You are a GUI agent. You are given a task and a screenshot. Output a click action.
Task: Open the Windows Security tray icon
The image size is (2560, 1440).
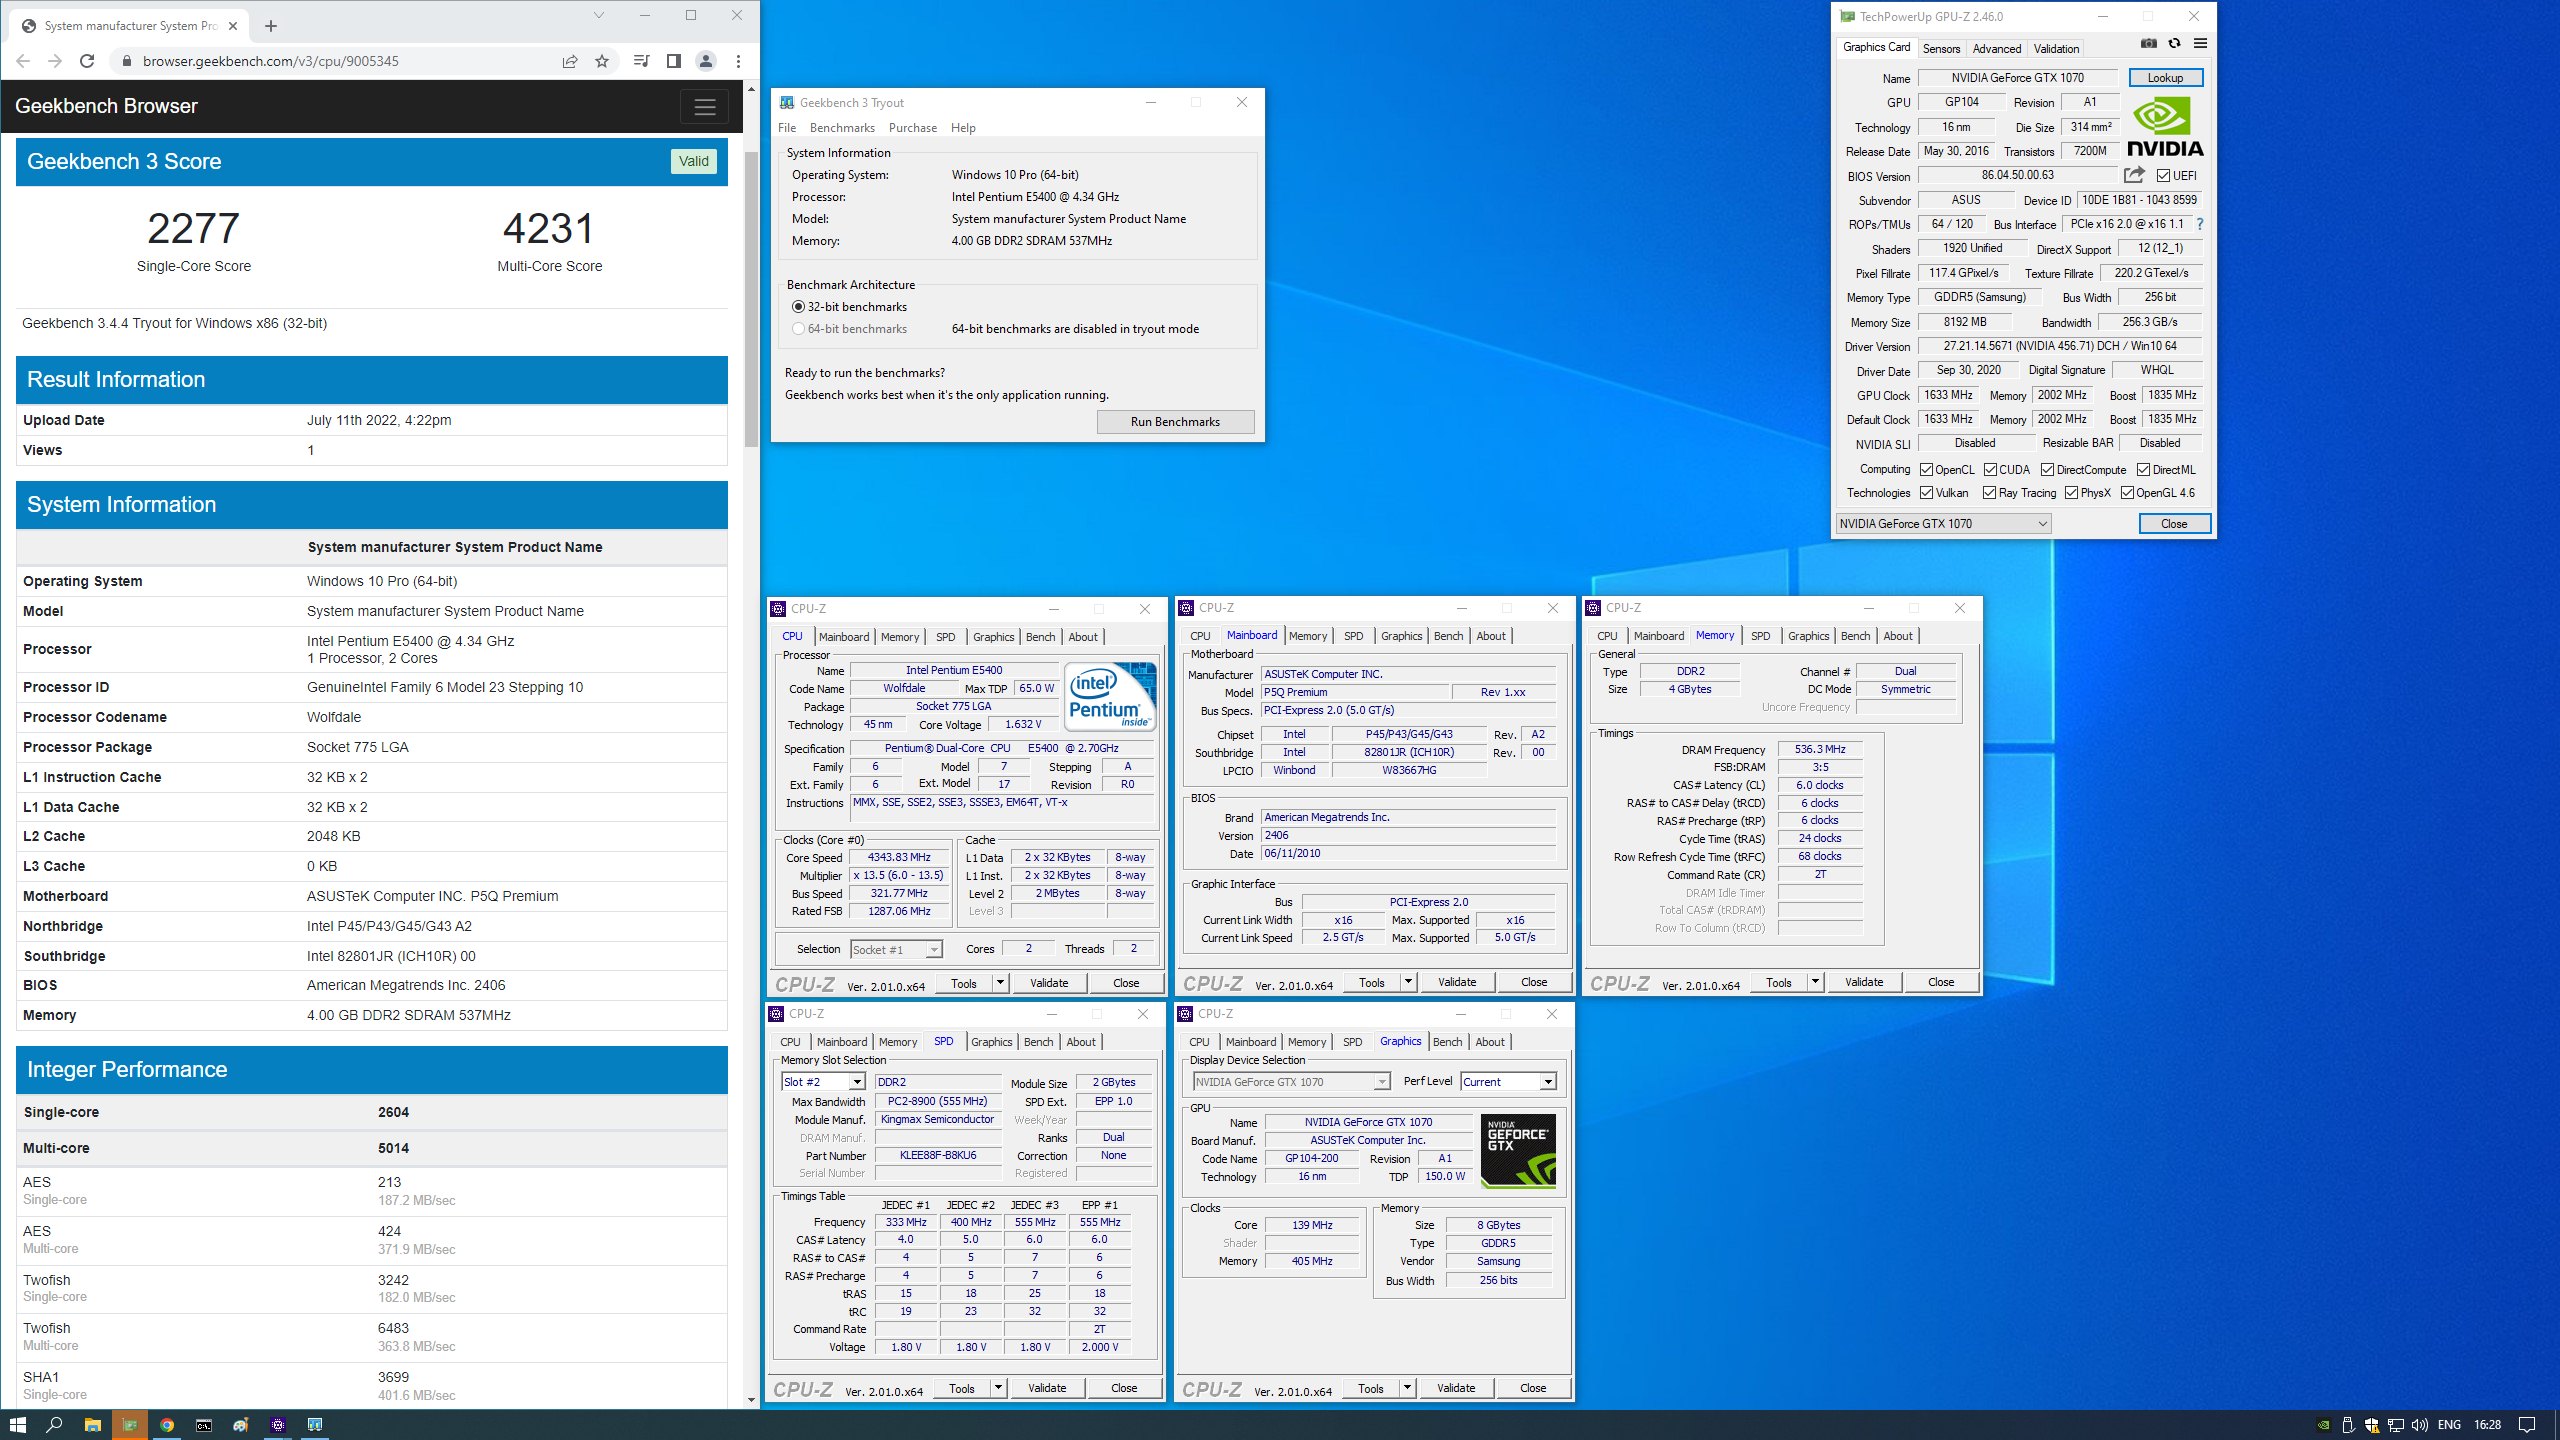click(2371, 1425)
